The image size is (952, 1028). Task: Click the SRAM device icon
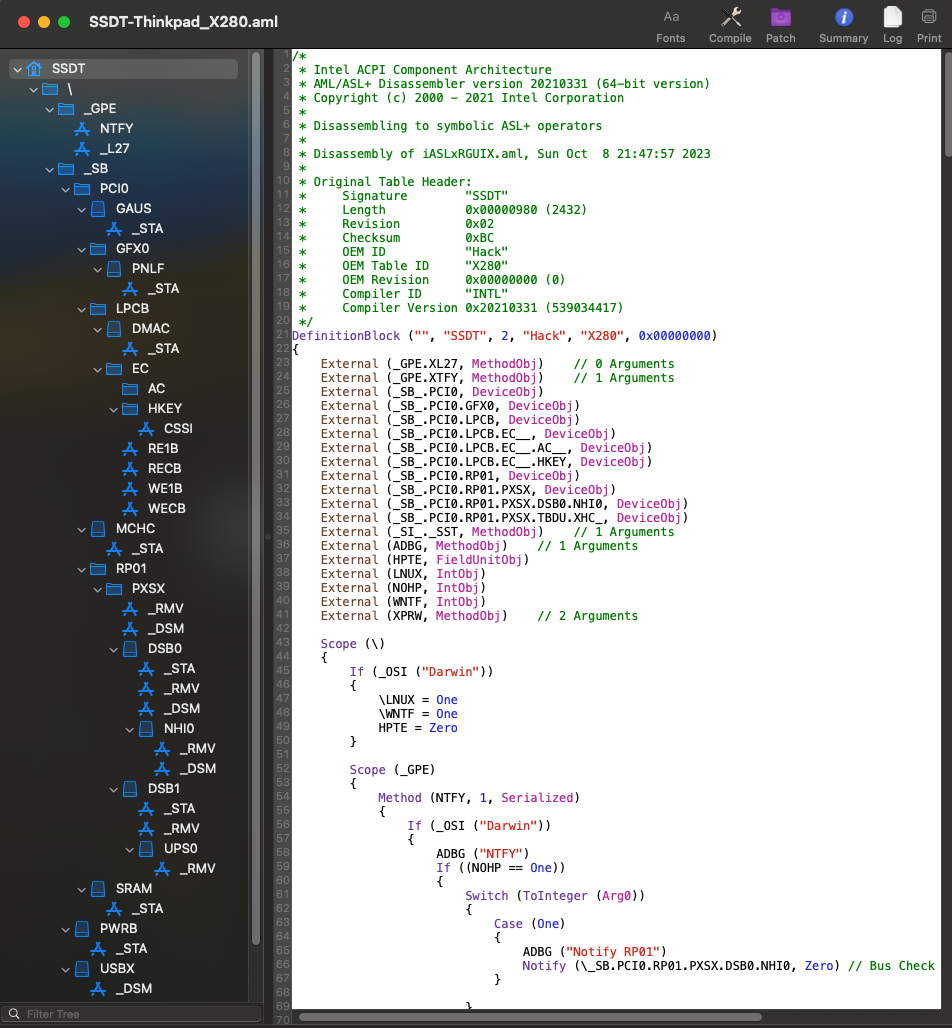pyautogui.click(x=98, y=888)
